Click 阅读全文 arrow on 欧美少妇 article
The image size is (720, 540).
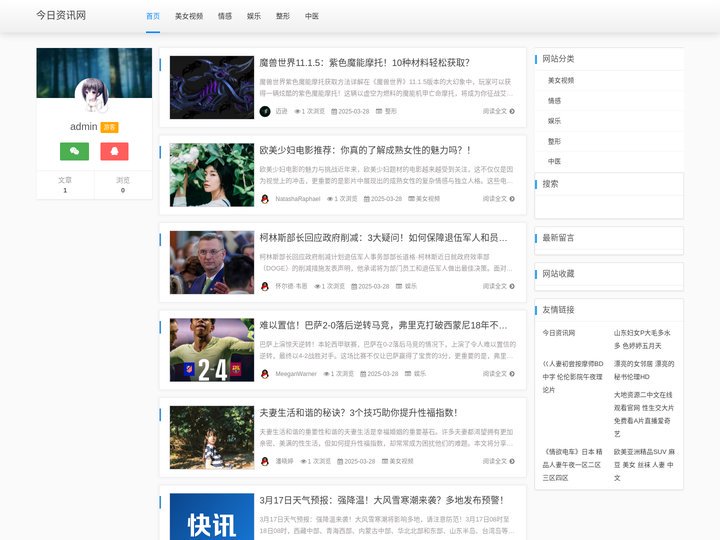click(x=499, y=199)
